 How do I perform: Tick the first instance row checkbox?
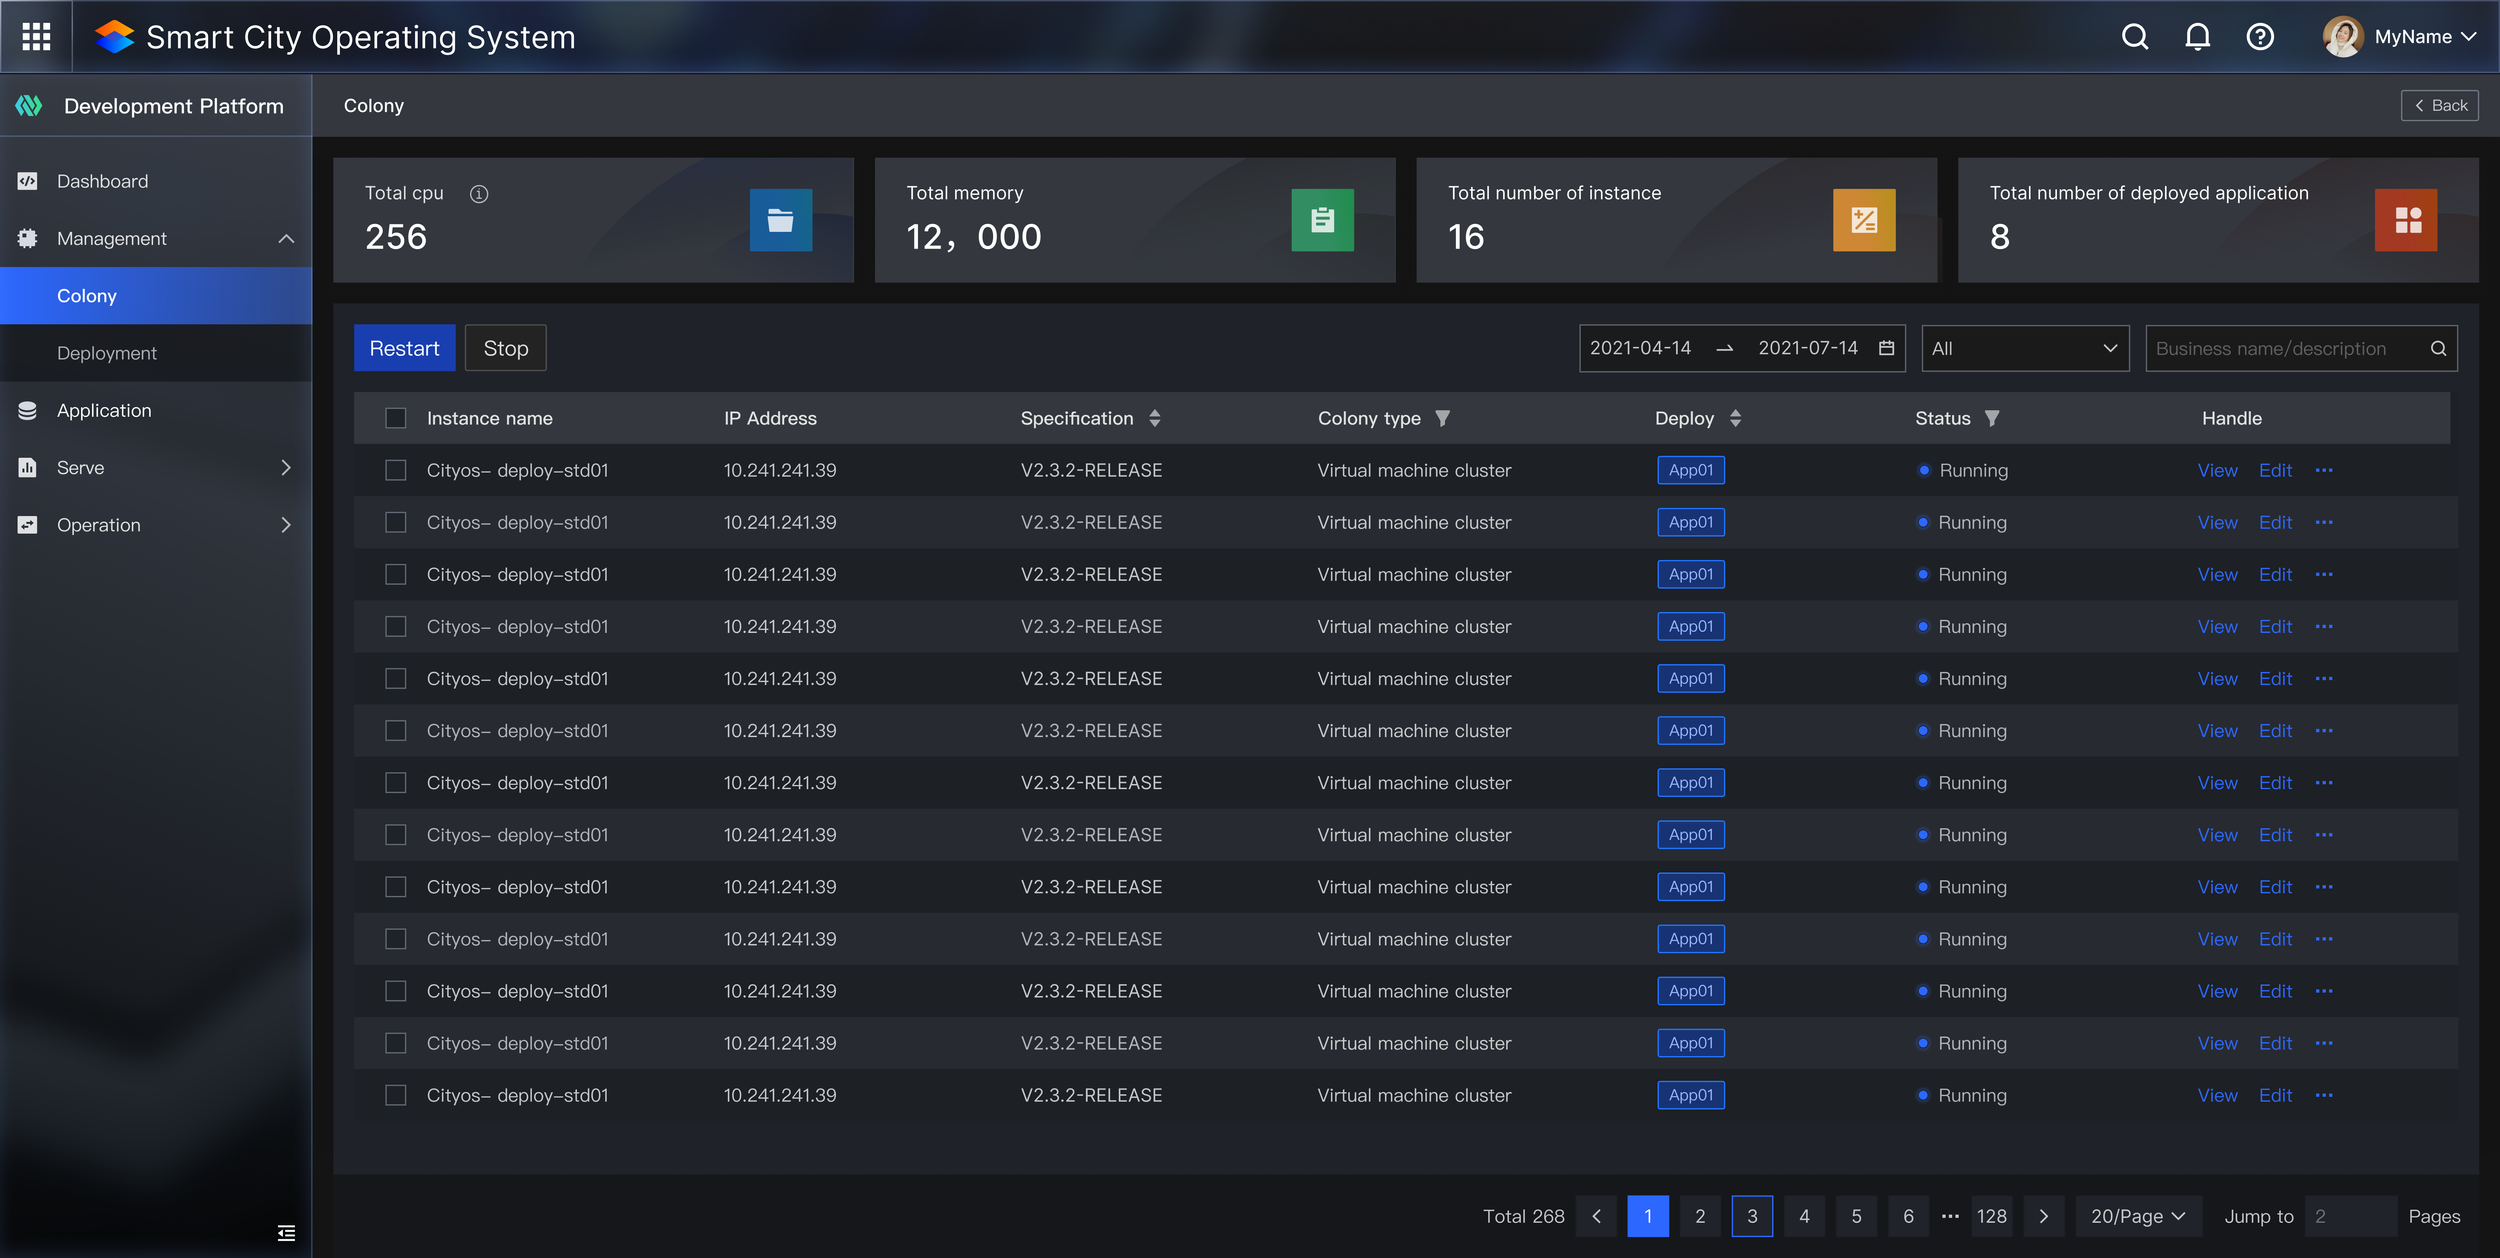click(x=396, y=470)
